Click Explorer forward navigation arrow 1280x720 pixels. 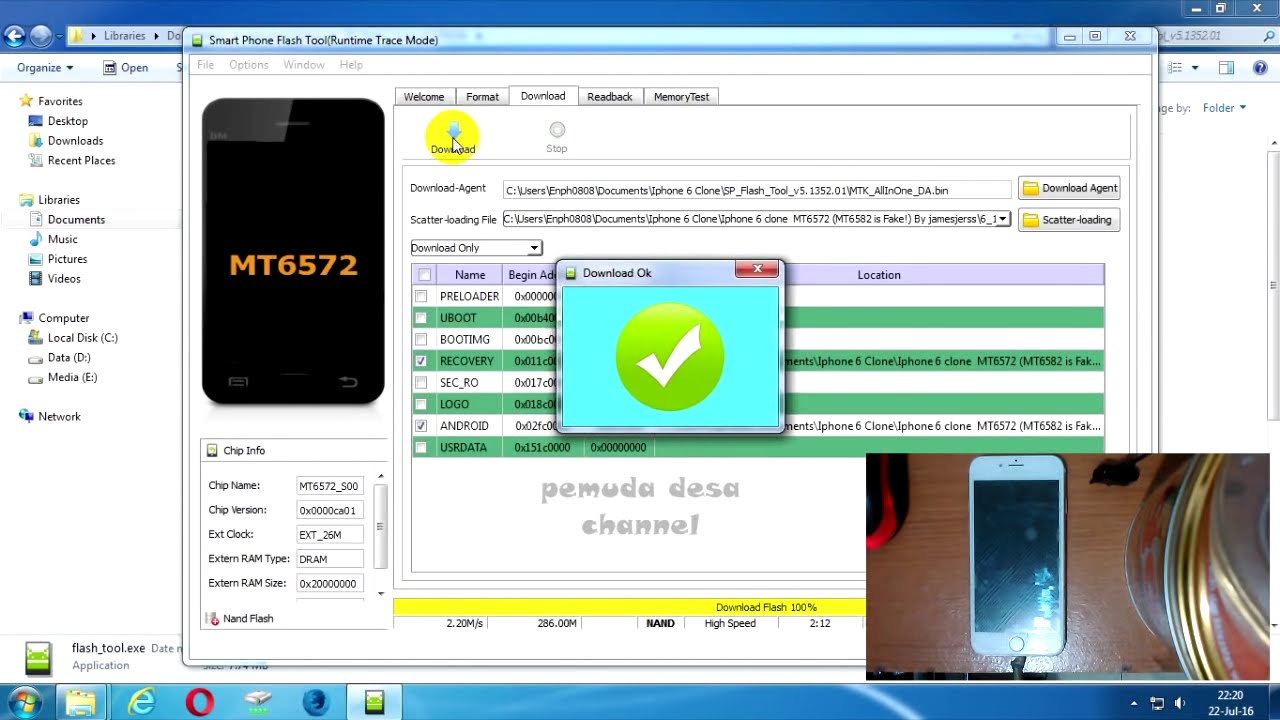[x=41, y=37]
